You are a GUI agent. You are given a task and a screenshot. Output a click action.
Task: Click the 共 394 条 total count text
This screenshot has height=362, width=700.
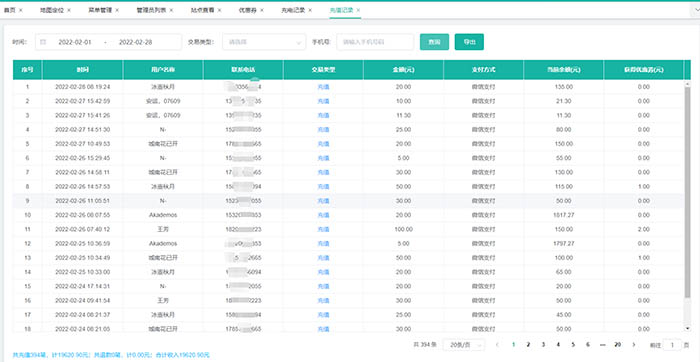pyautogui.click(x=425, y=345)
